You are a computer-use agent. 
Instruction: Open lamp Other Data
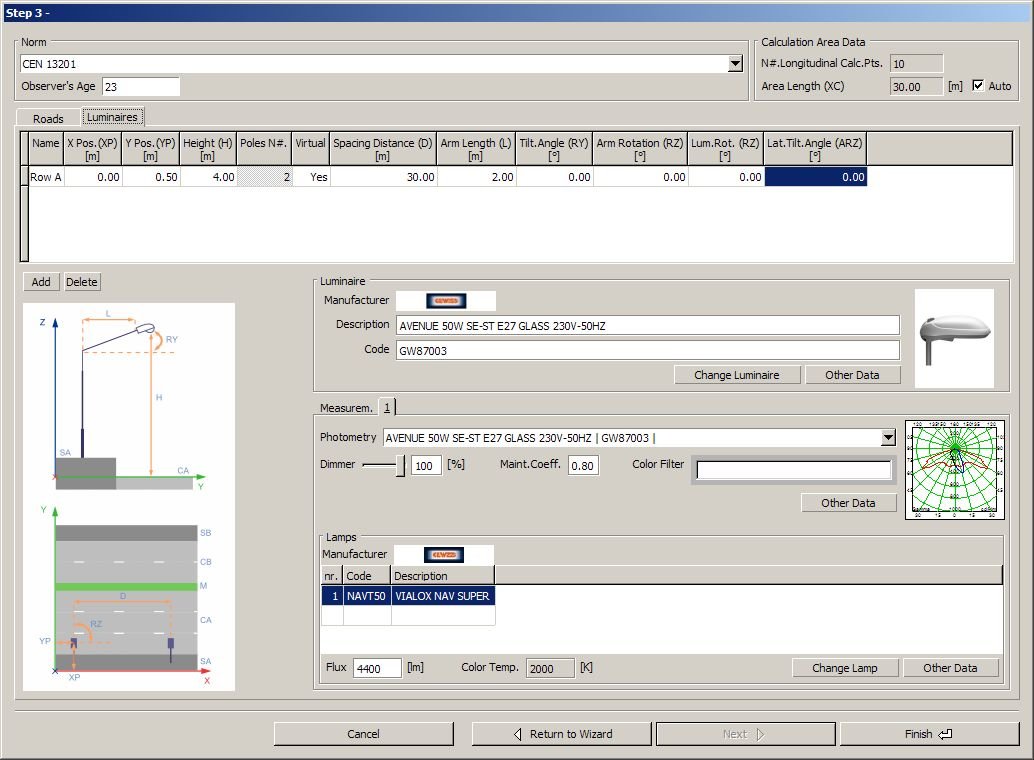tap(950, 668)
